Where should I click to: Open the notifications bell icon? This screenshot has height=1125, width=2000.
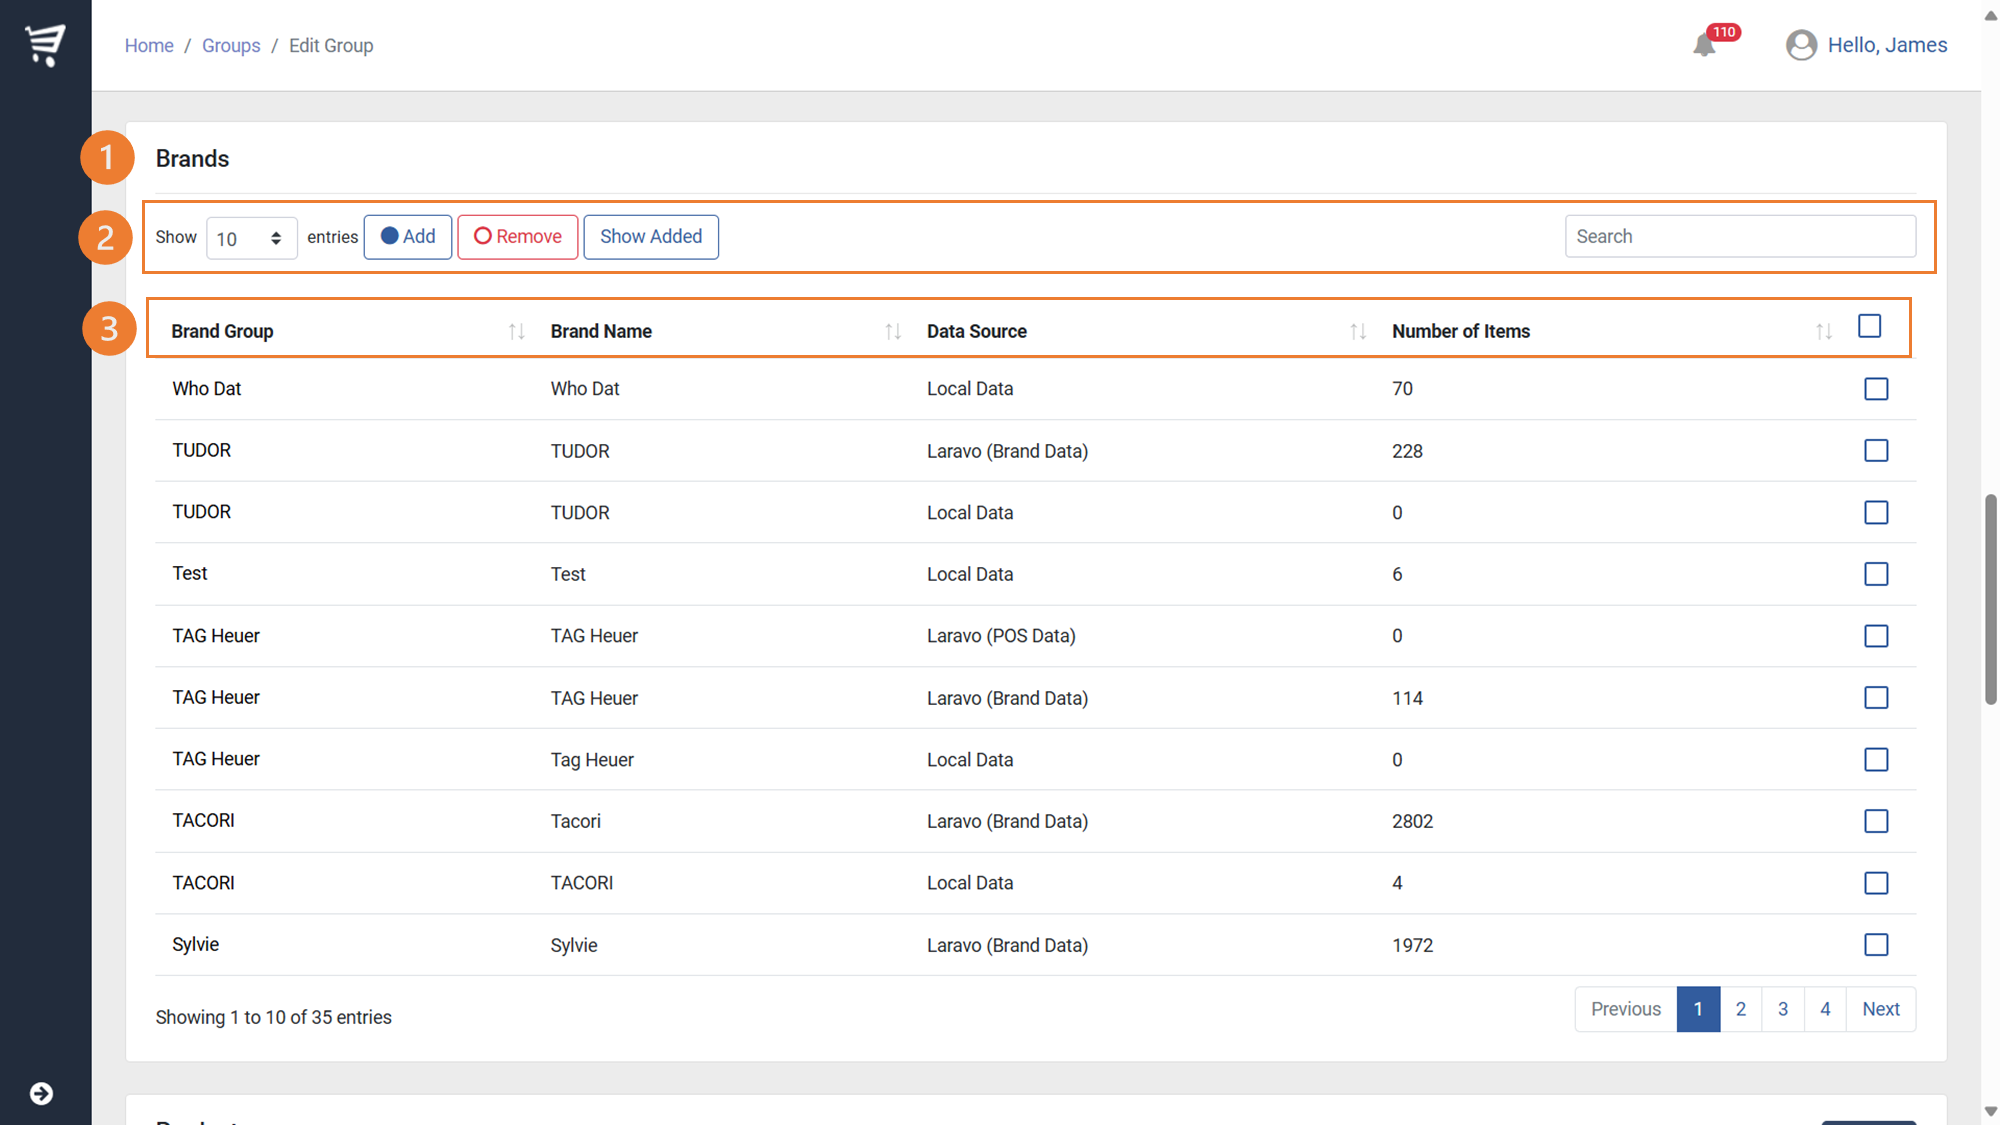[x=1705, y=45]
